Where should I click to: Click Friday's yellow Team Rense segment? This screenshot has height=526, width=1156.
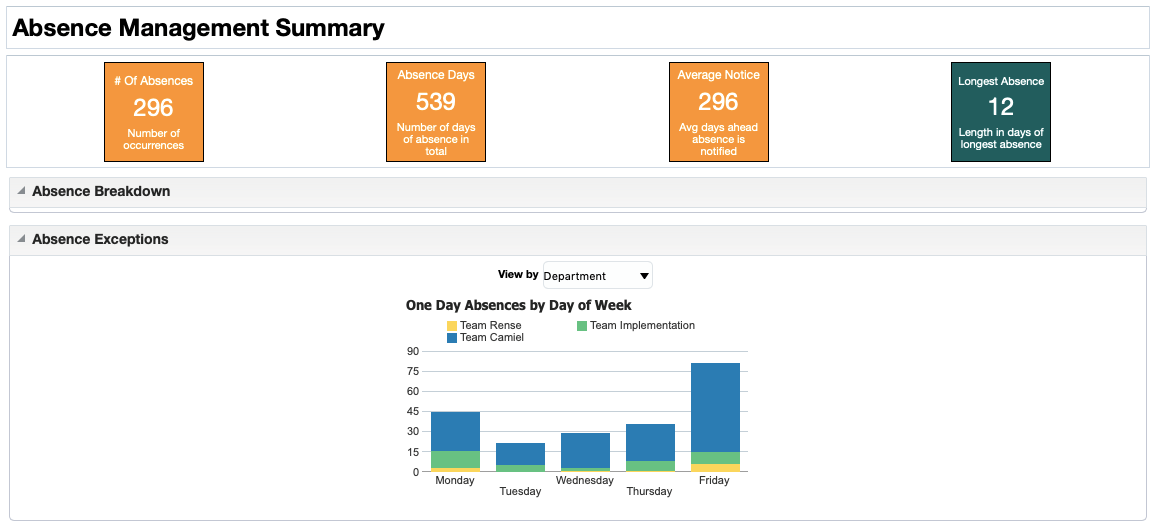[x=715, y=468]
